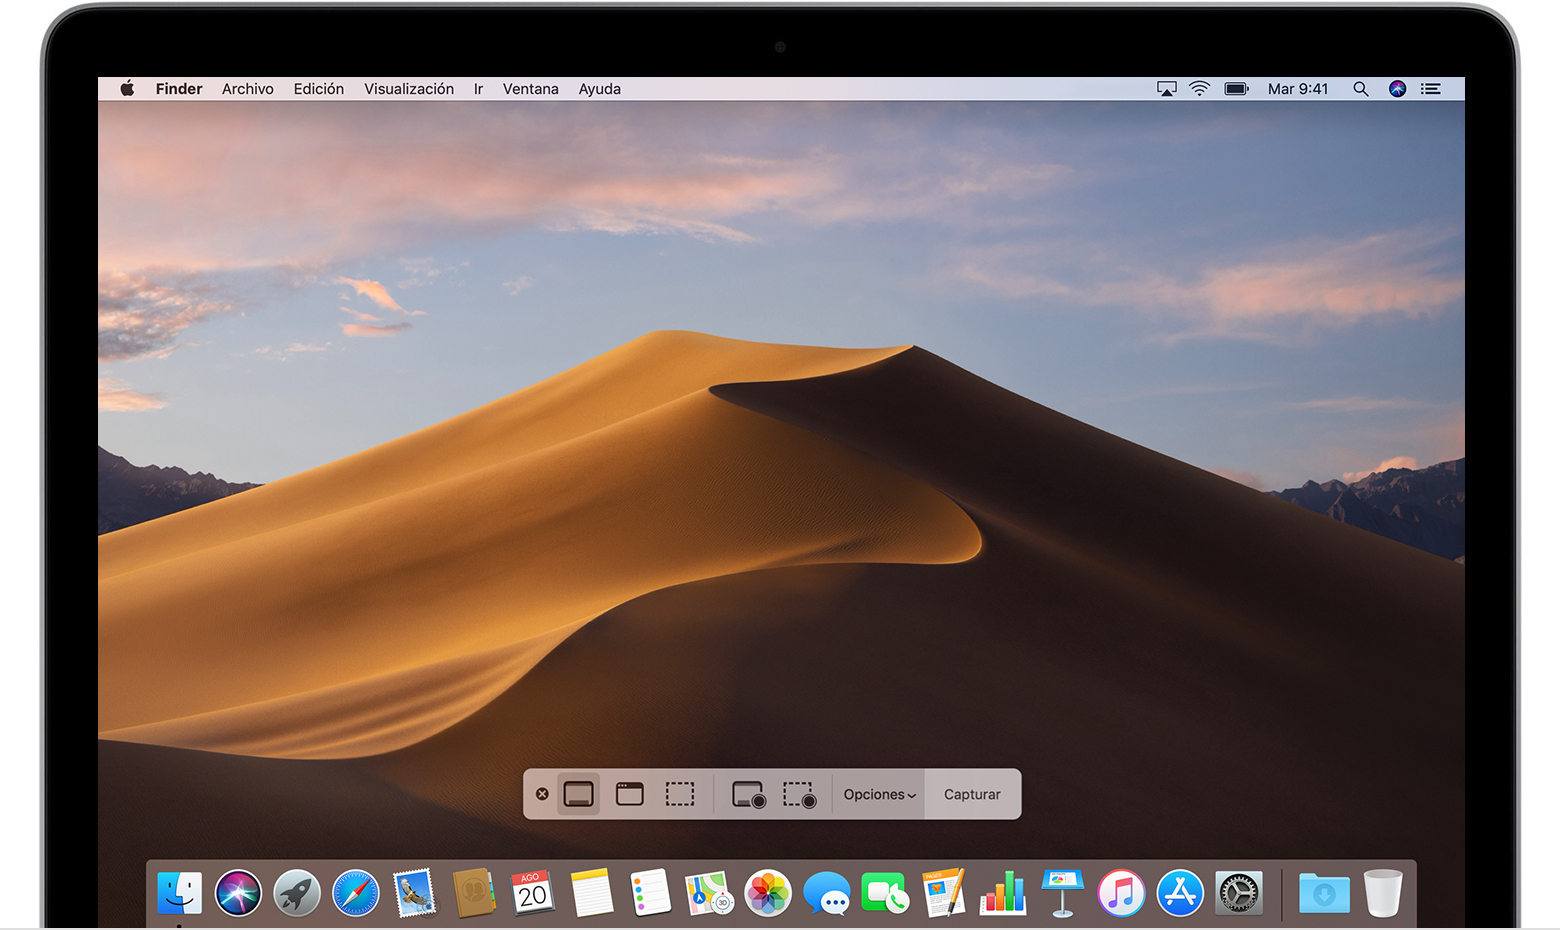Open the Maps app in the Dock

point(708,893)
